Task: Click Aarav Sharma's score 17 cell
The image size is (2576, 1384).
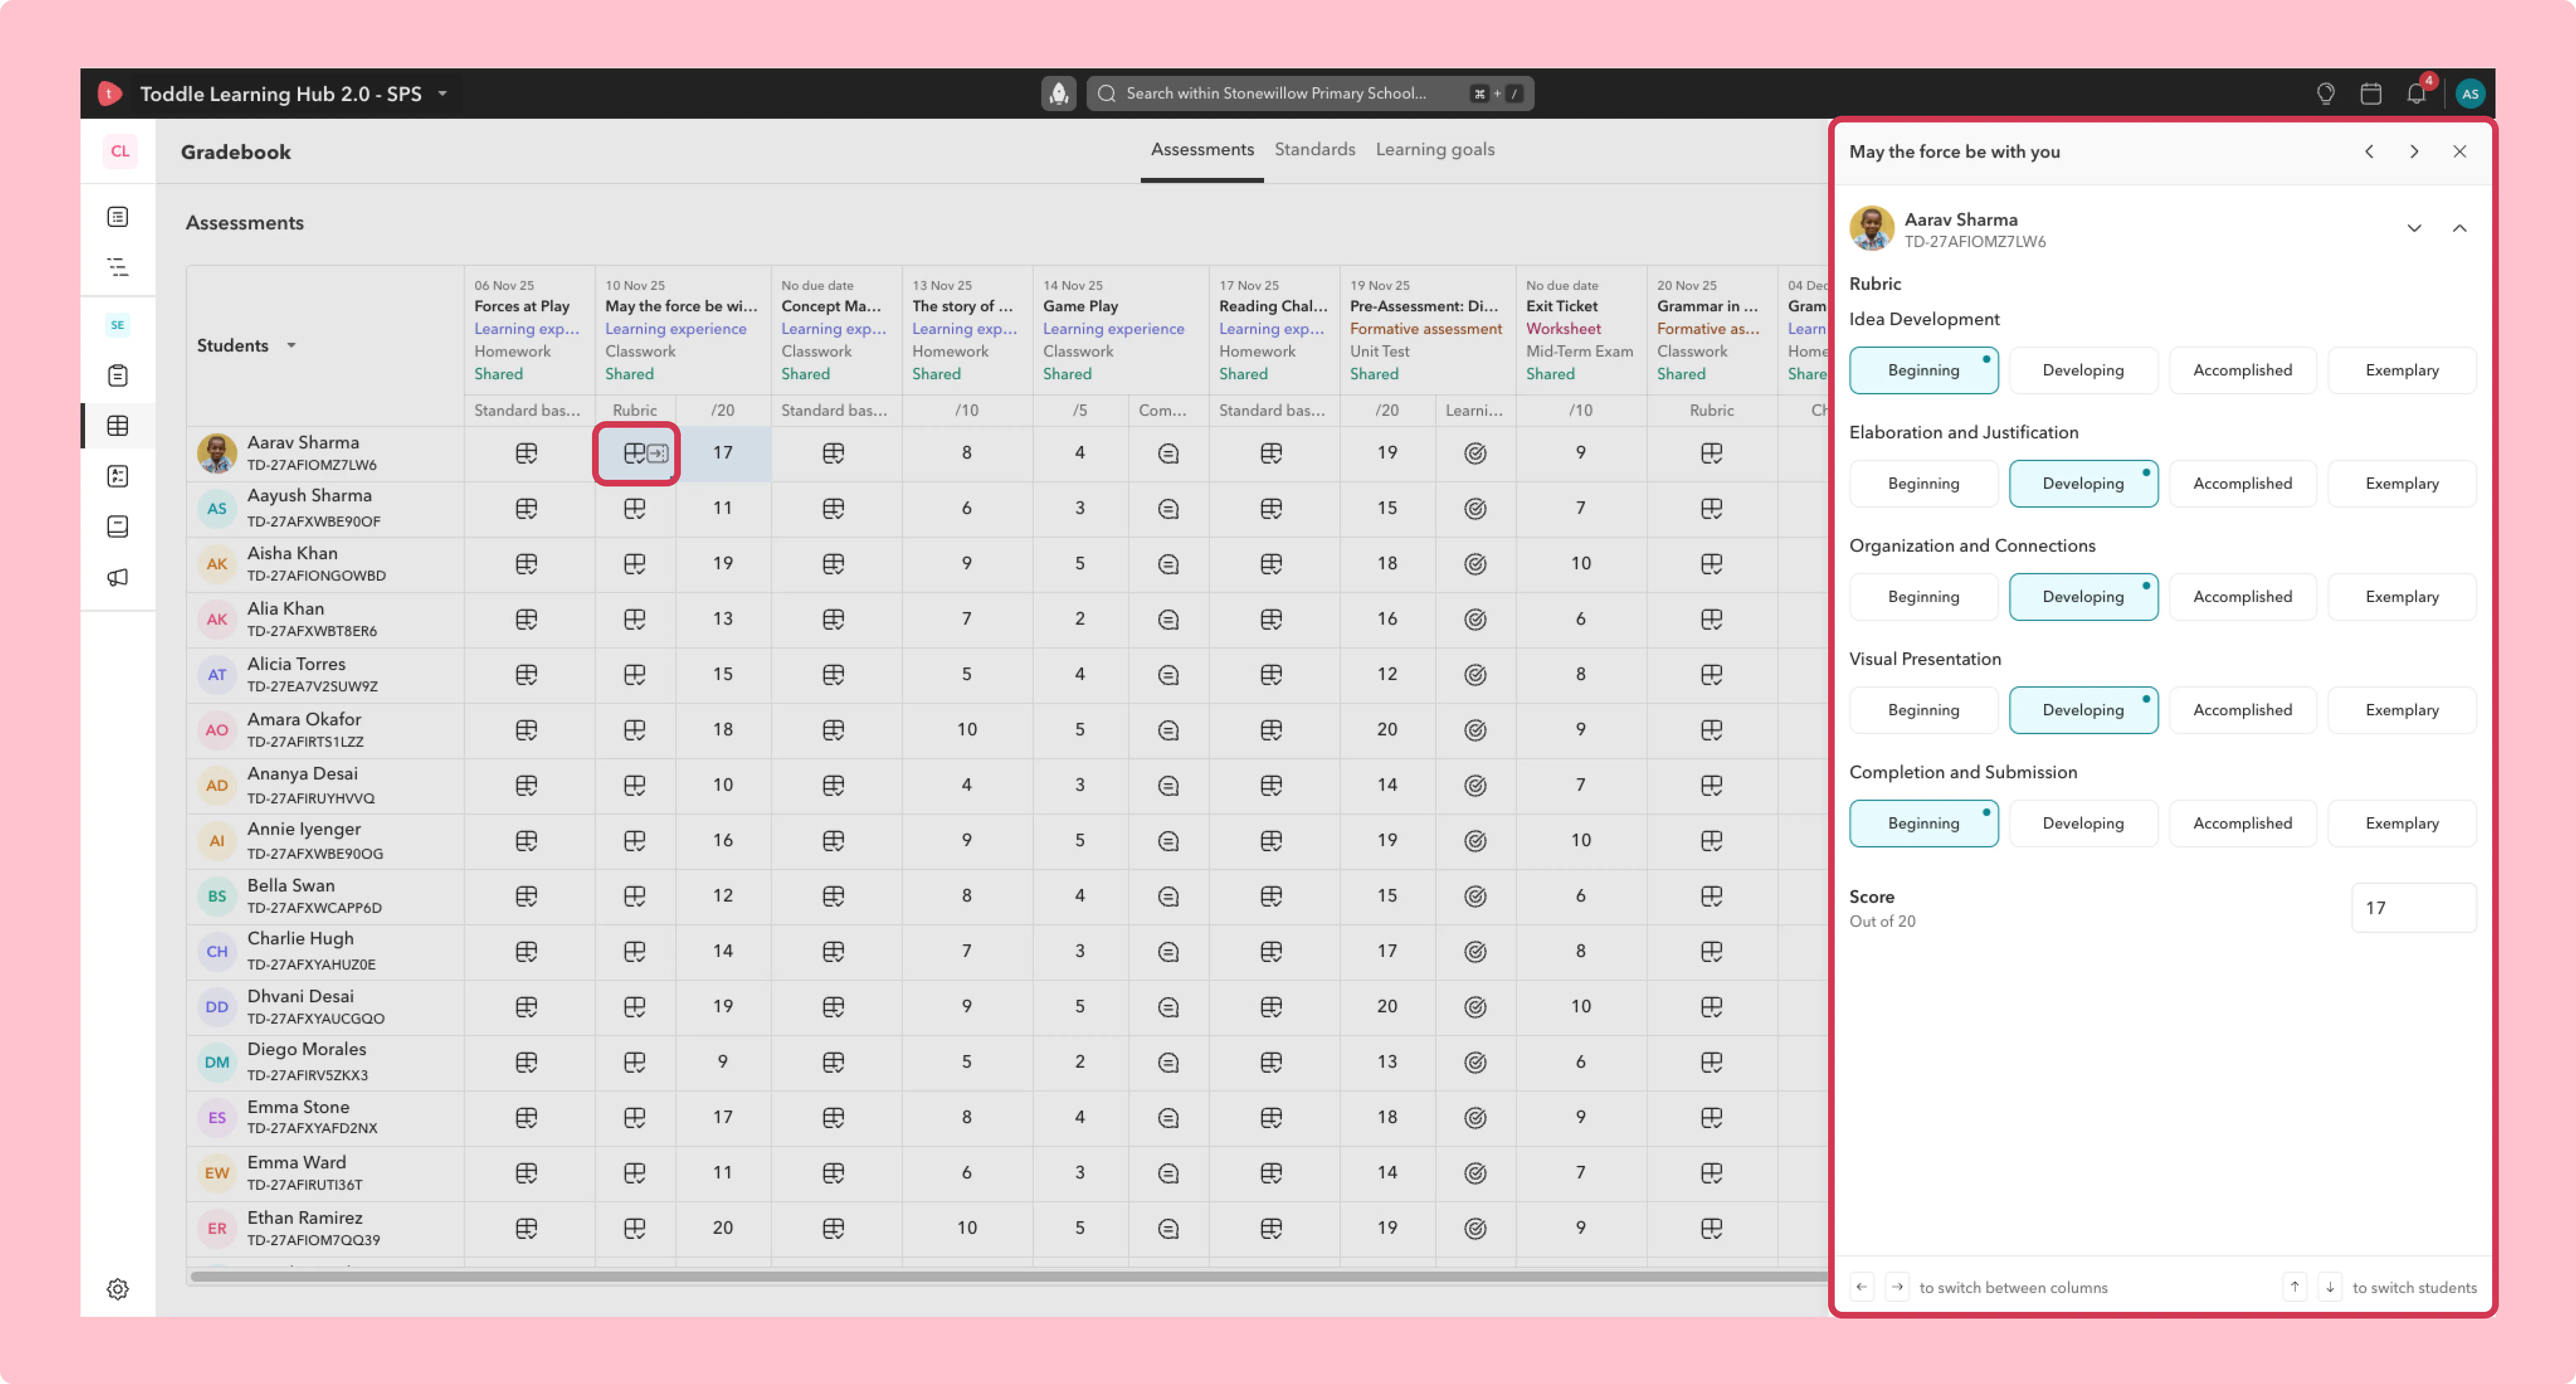Action: pyautogui.click(x=722, y=454)
